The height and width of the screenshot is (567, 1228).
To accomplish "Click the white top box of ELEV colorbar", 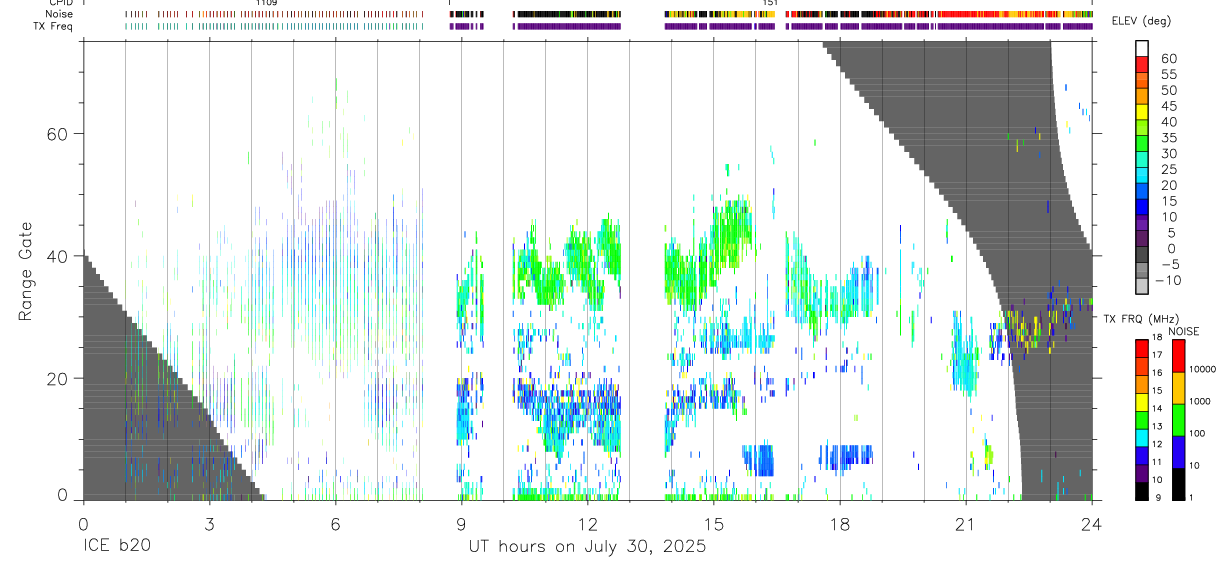I will point(1142,49).
